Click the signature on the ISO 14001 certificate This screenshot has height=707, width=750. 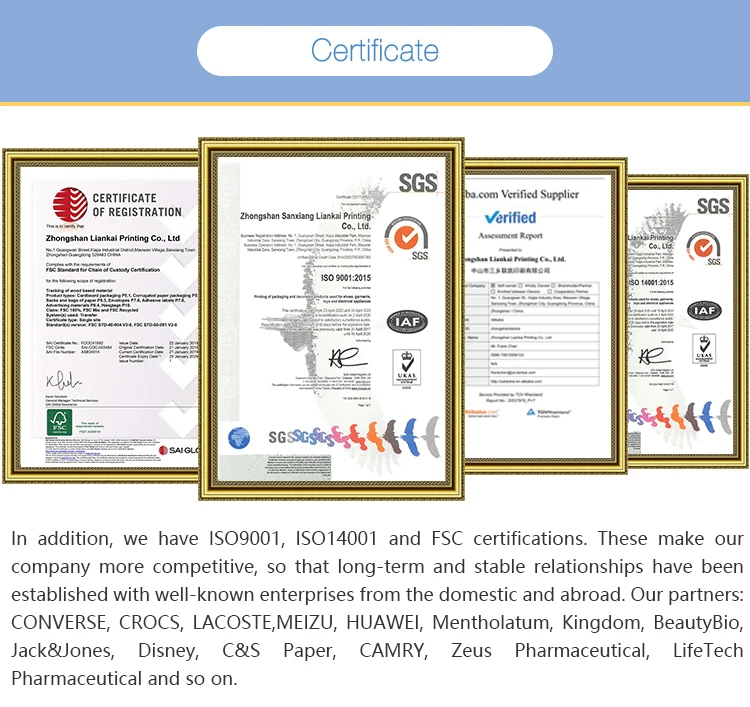pos(654,356)
